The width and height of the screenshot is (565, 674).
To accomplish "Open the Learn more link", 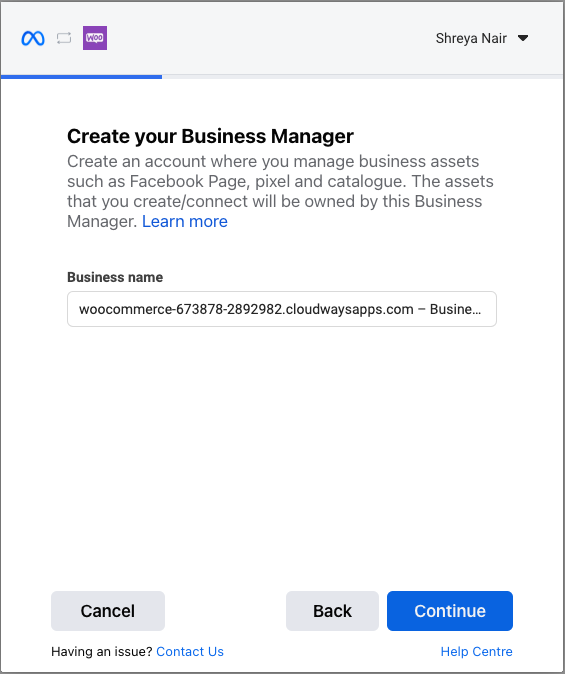I will (184, 221).
